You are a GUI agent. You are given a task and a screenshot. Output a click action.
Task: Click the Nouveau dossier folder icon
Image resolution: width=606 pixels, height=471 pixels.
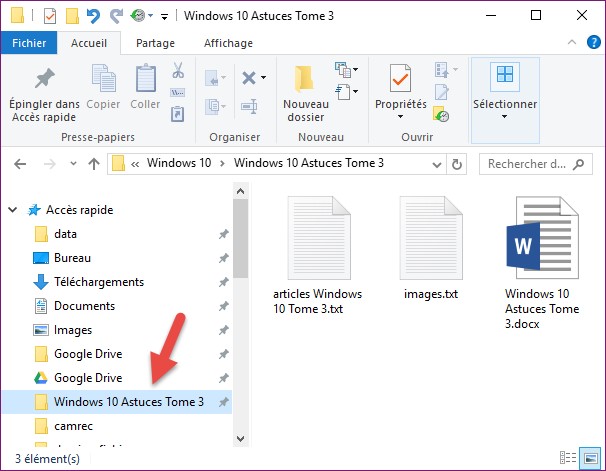click(x=304, y=80)
